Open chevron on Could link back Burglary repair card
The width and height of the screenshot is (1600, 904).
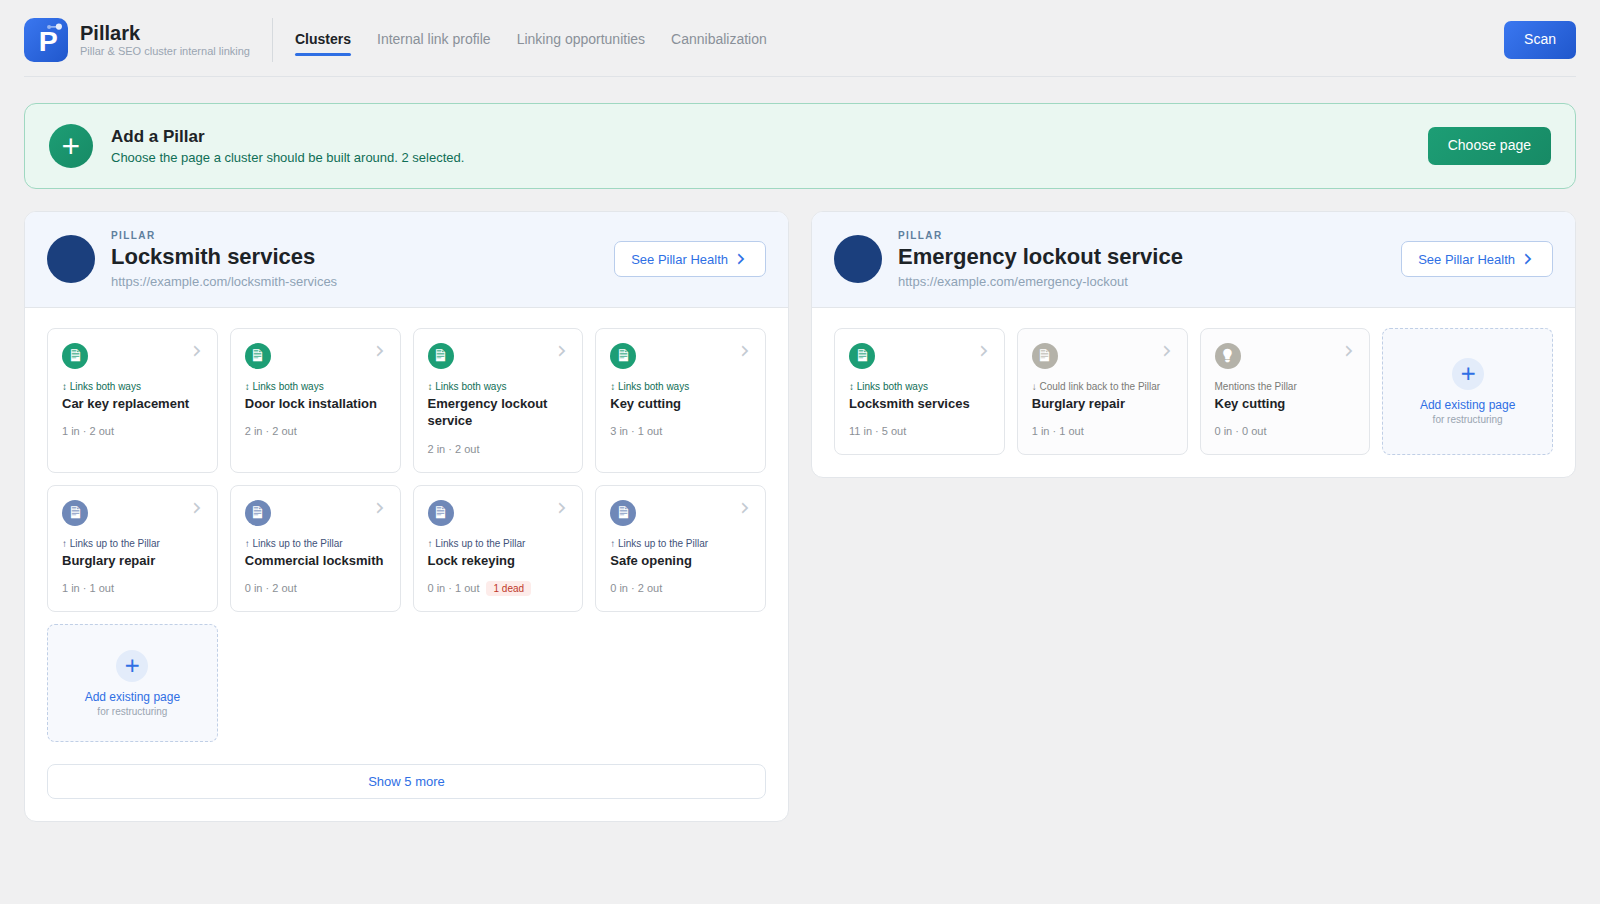[1167, 351]
